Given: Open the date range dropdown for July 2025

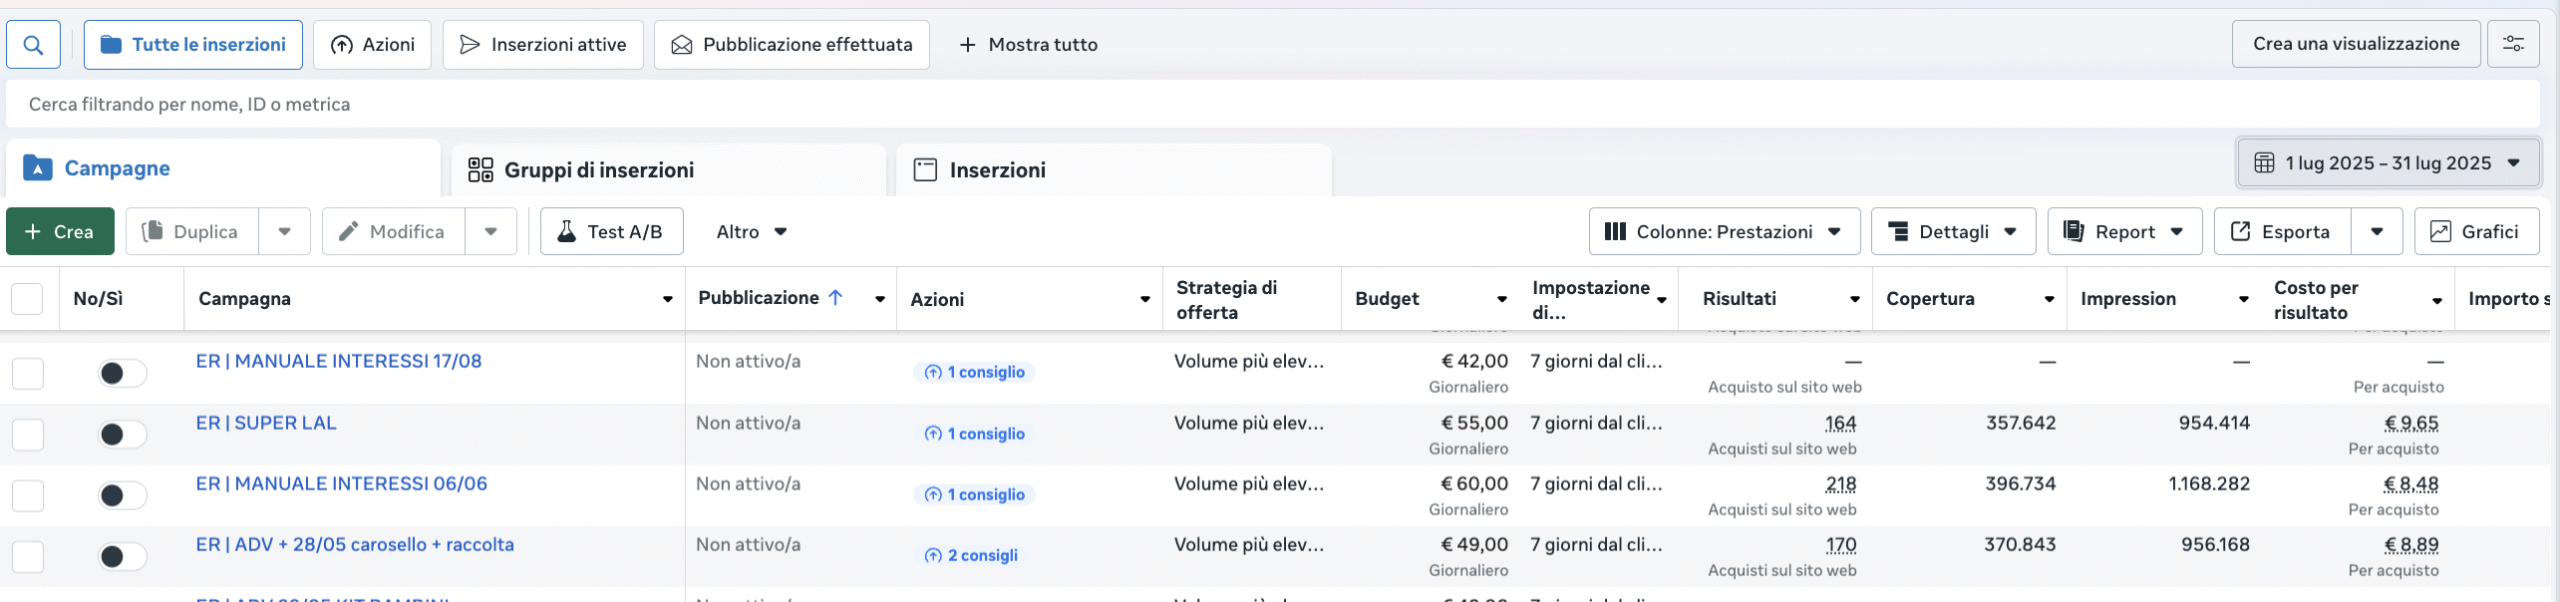Looking at the screenshot, I should point(2386,164).
